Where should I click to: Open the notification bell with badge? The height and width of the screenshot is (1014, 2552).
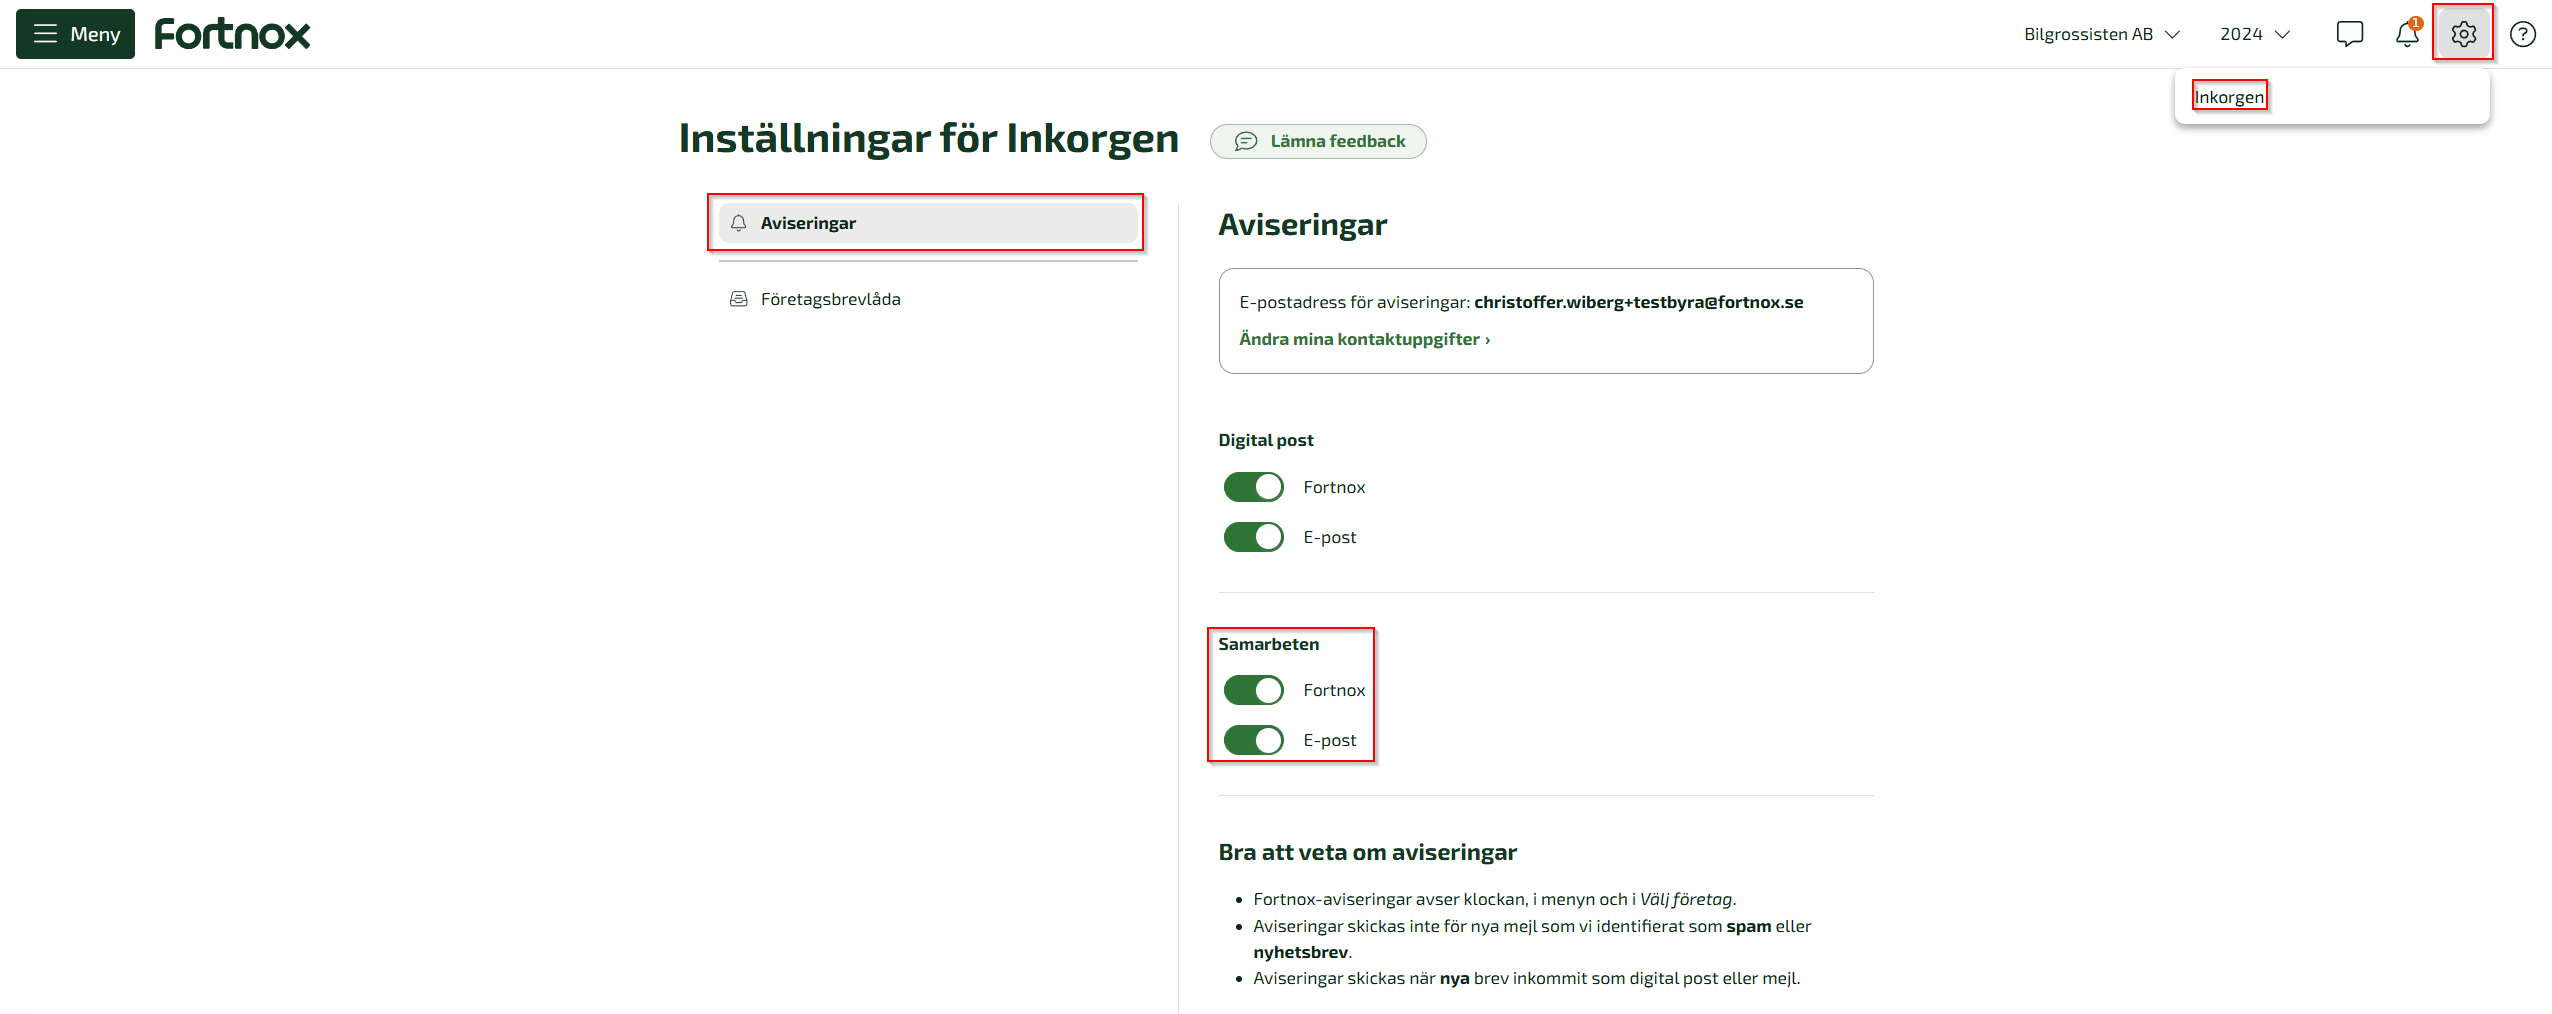[x=2407, y=33]
